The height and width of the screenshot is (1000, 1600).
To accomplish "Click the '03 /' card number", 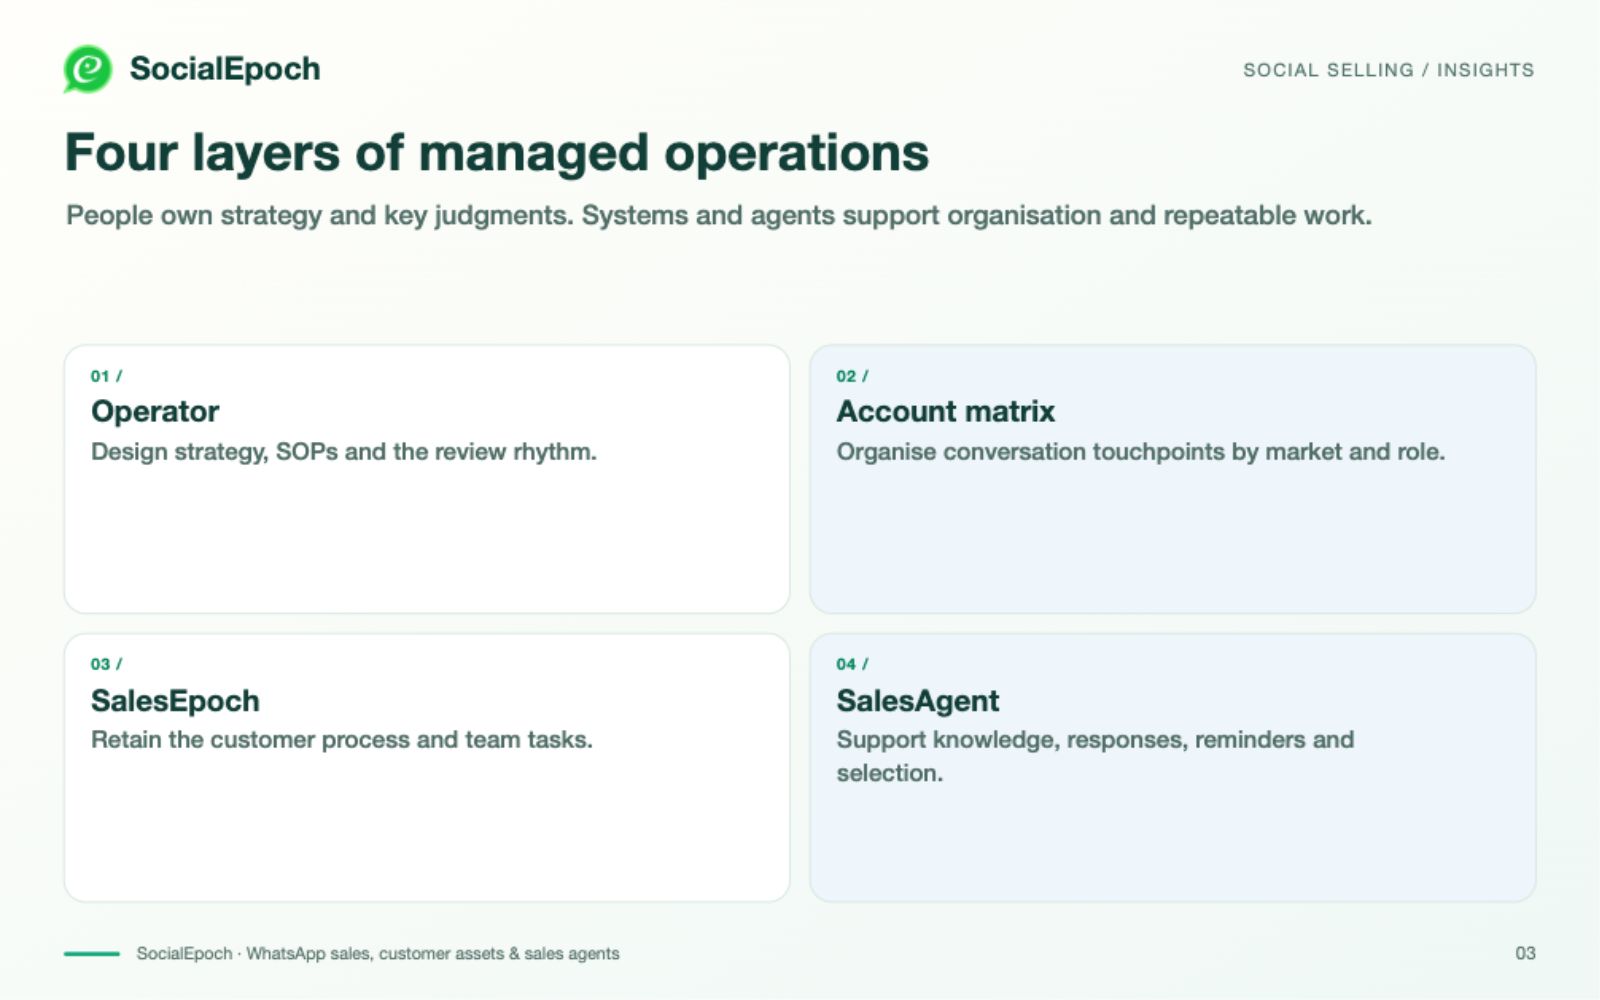I will coord(106,664).
